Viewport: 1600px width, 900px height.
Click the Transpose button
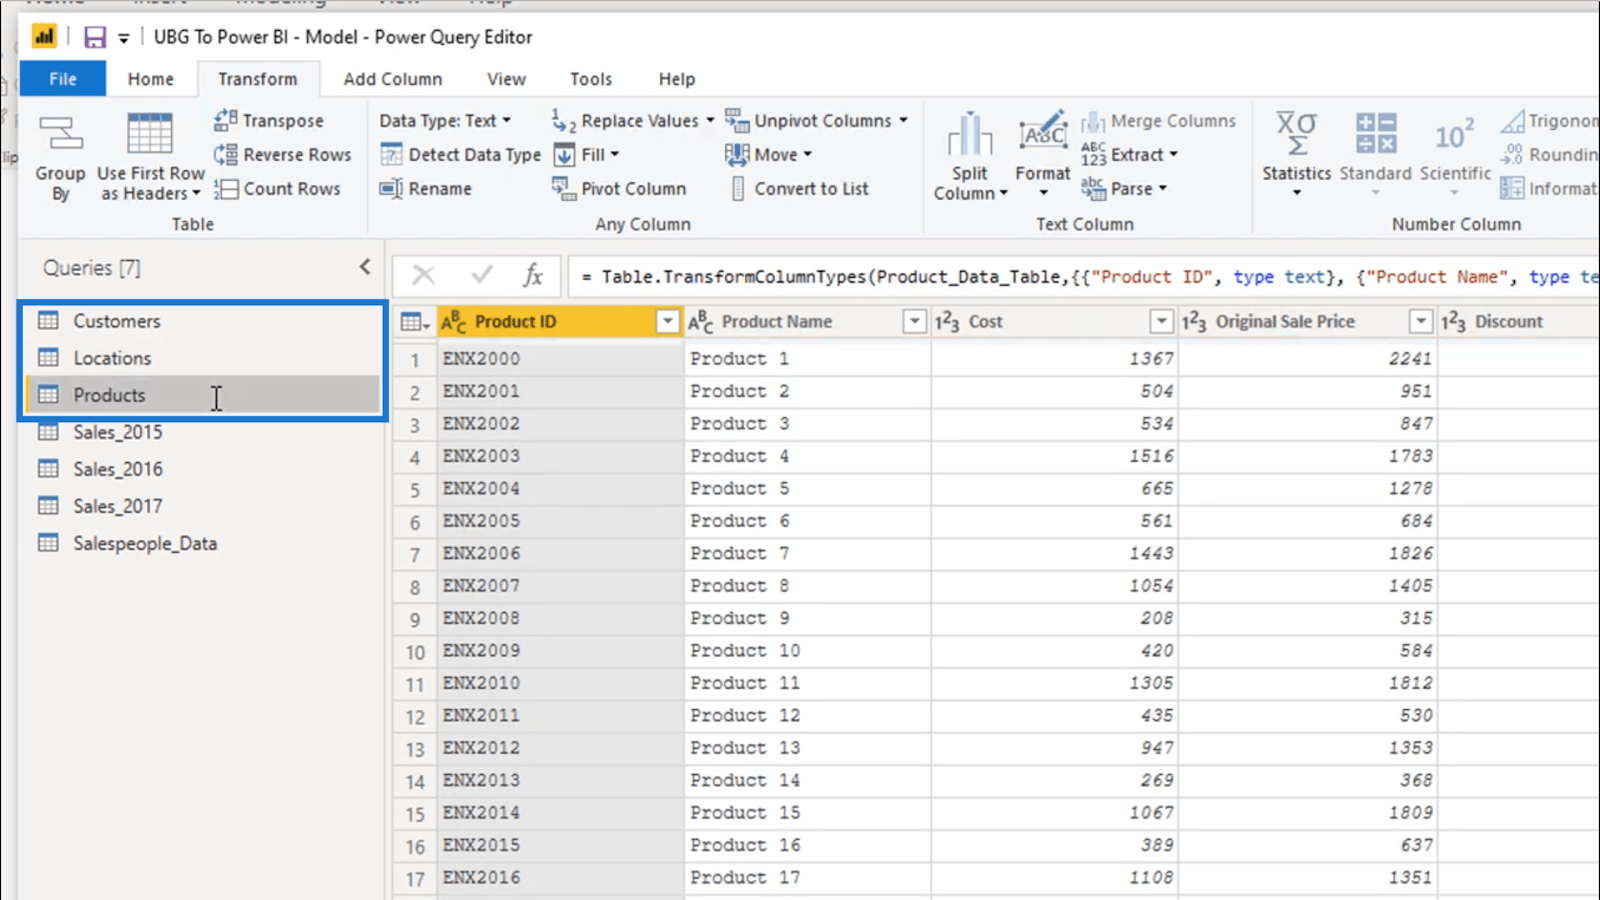pos(269,121)
